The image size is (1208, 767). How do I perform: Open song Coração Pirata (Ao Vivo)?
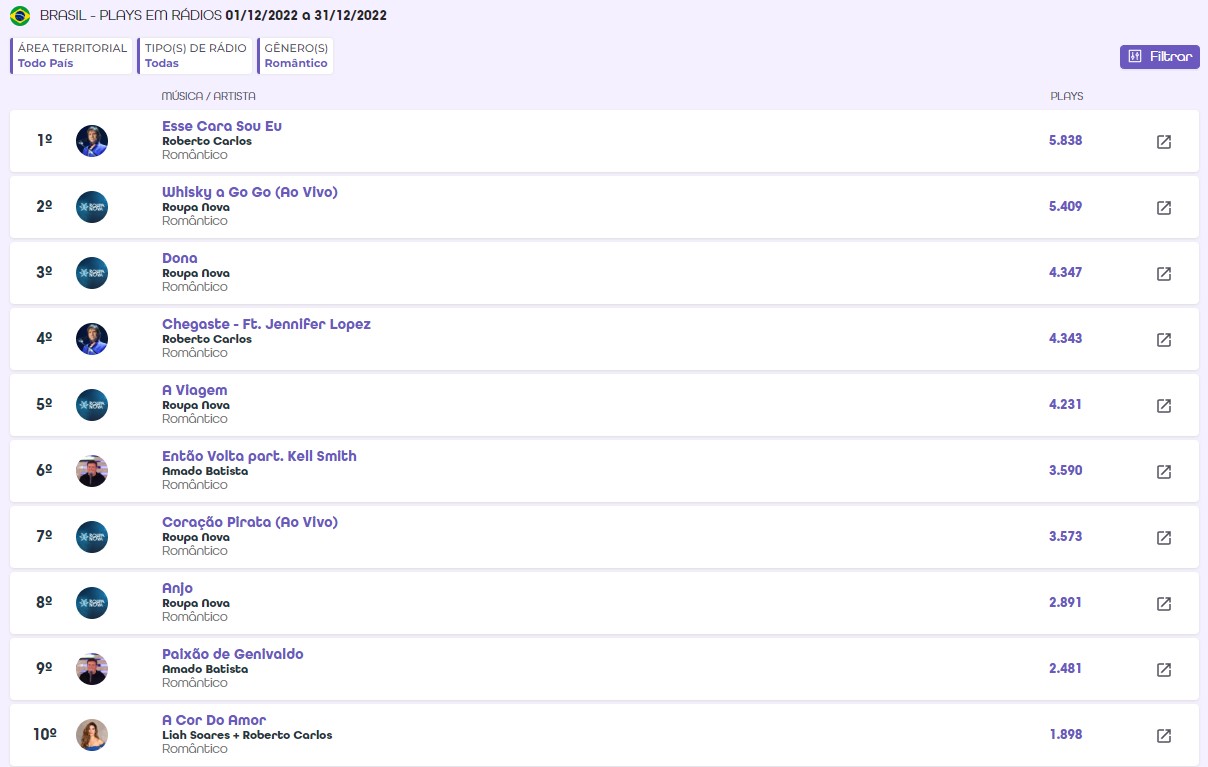click(250, 522)
